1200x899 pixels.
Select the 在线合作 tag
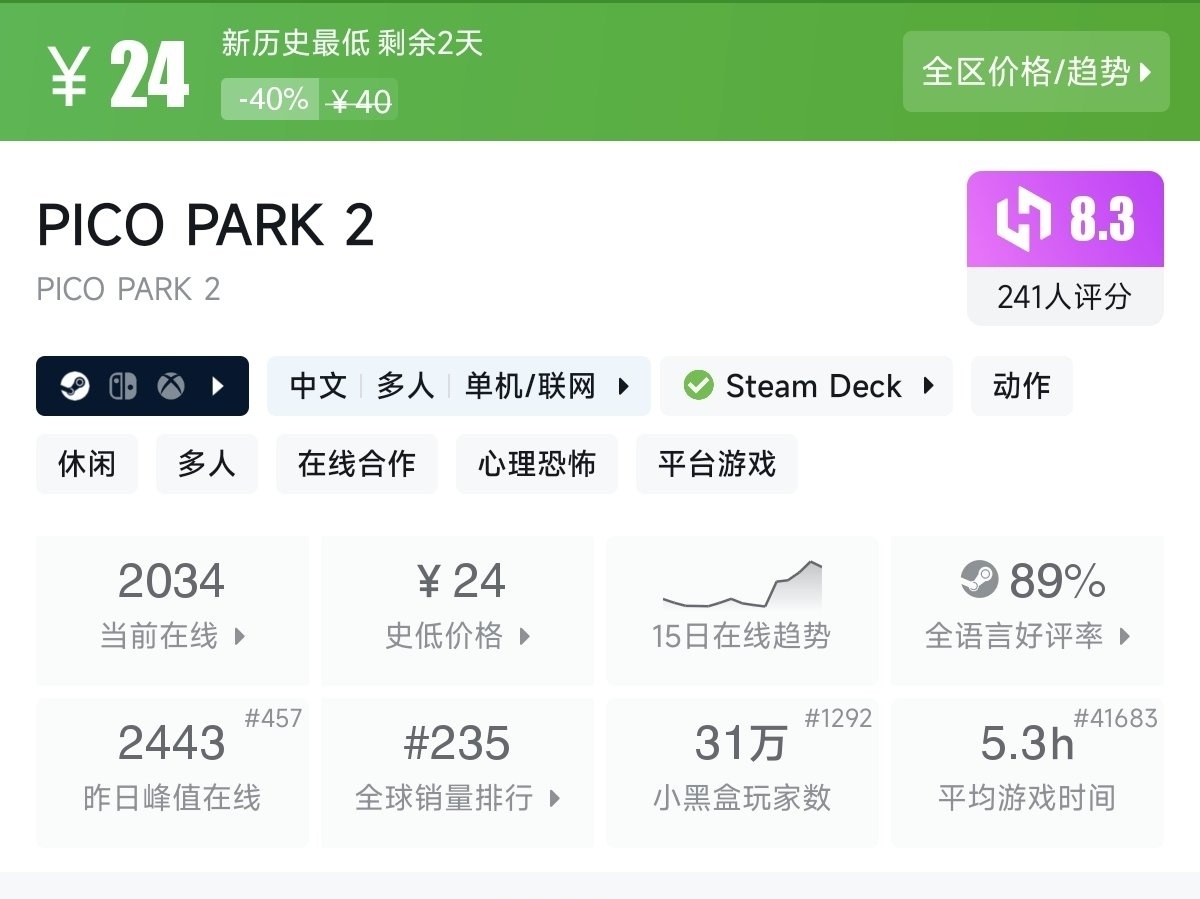(x=356, y=464)
